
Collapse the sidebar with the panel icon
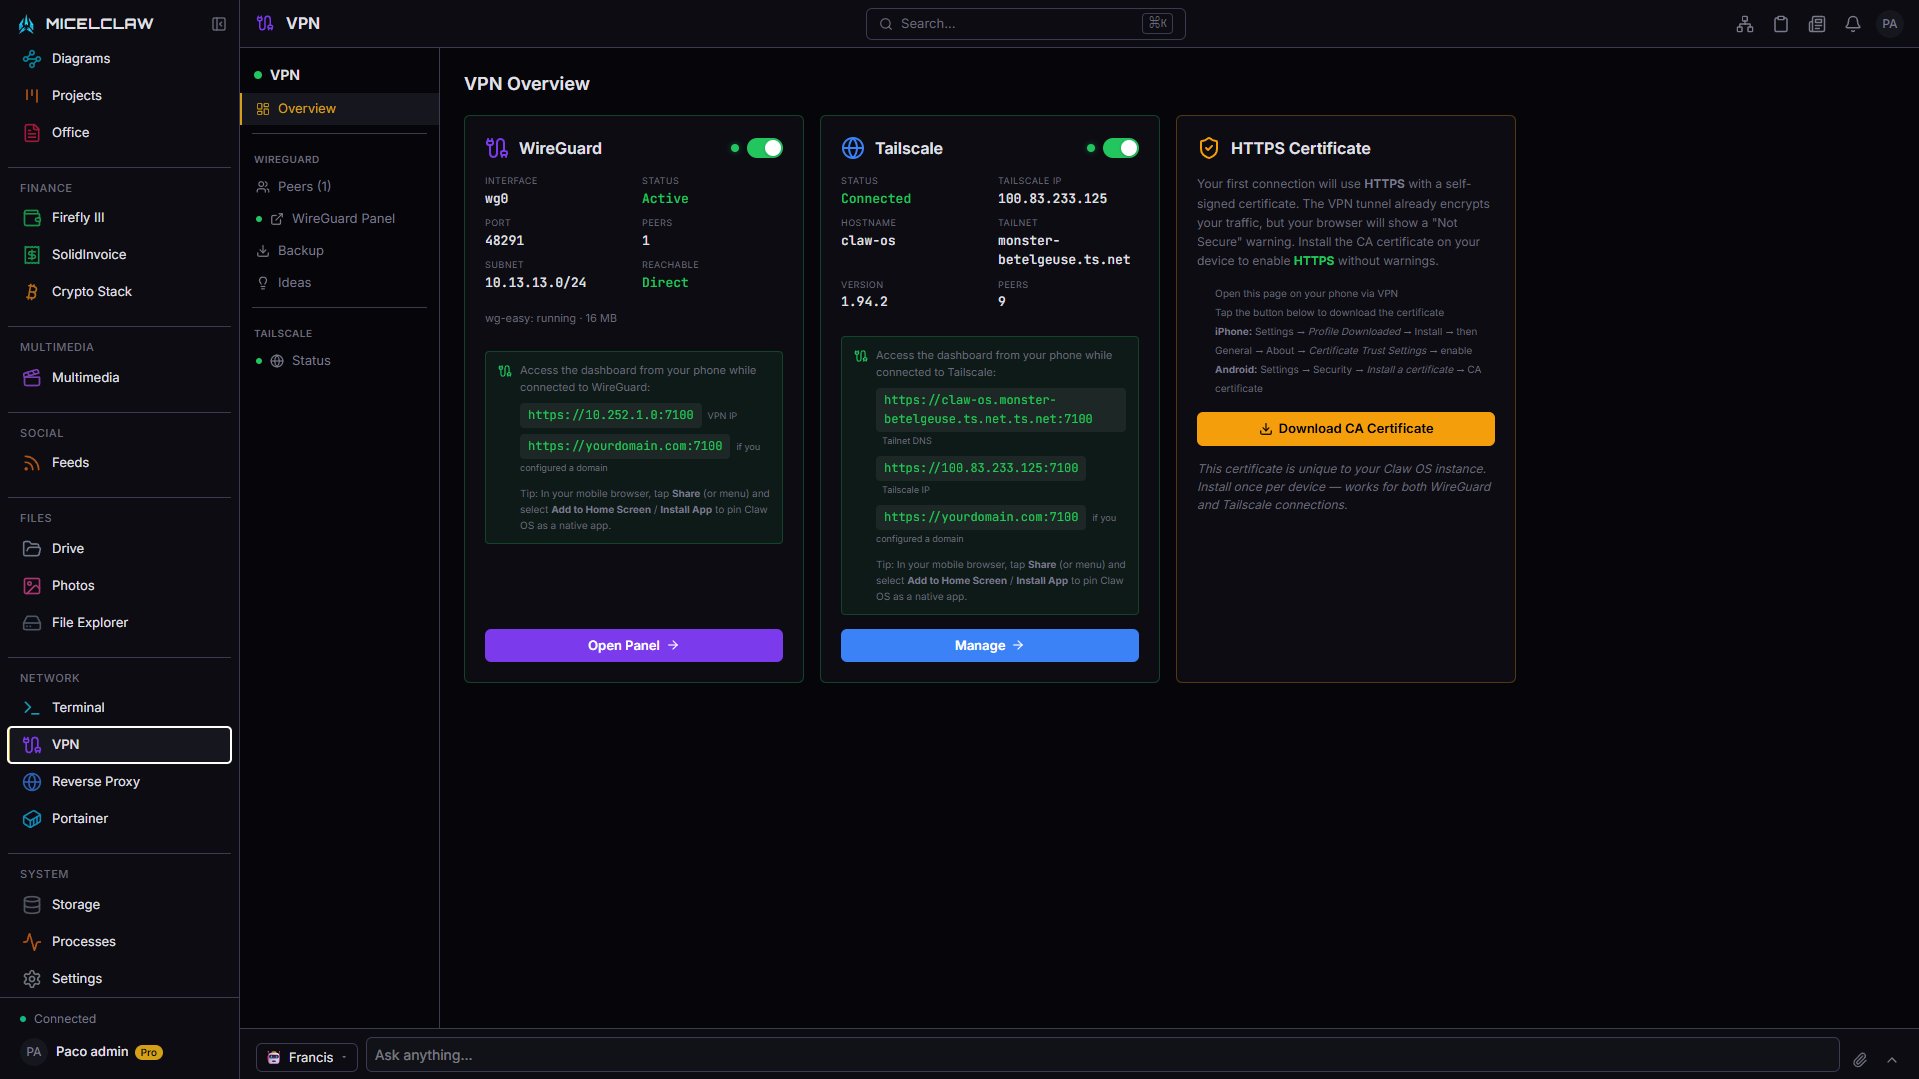point(219,24)
